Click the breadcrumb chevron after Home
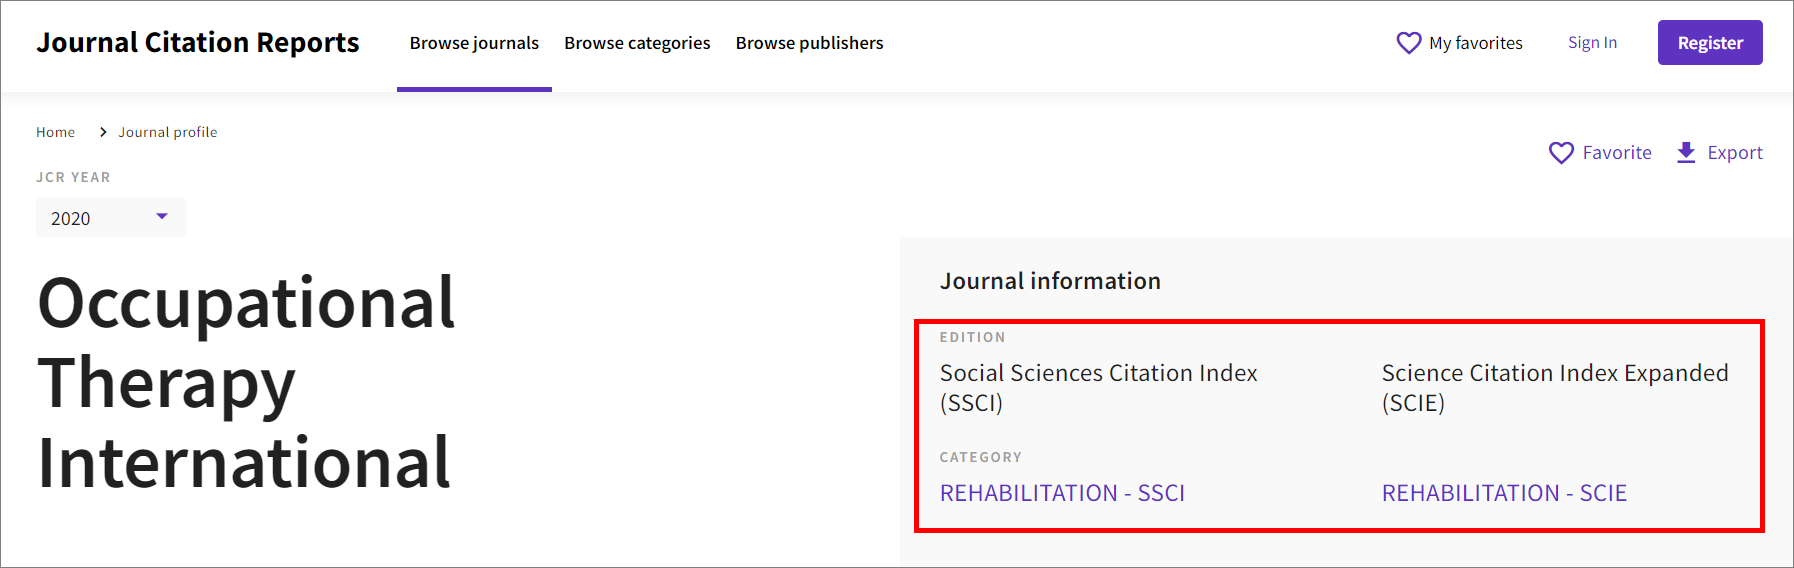The width and height of the screenshot is (1794, 568). (102, 132)
